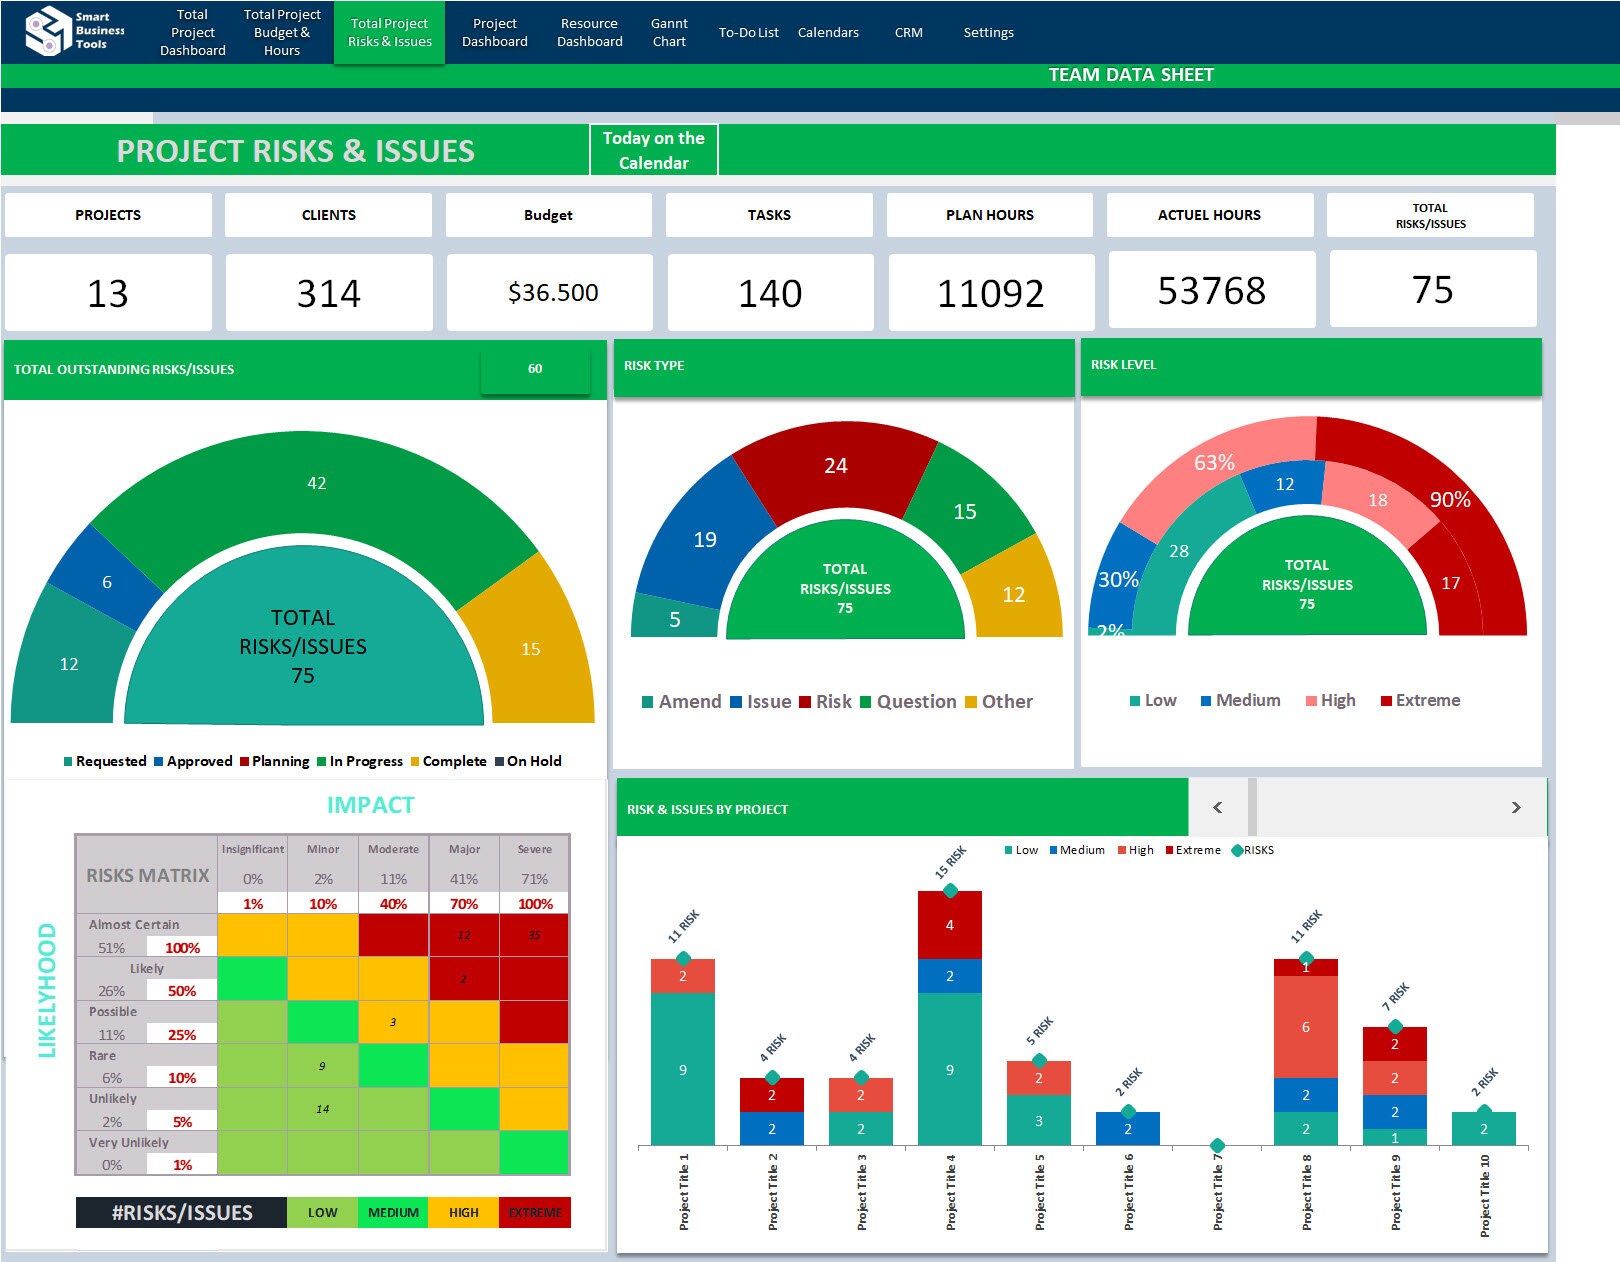The image size is (1620, 1262).
Task: Open the Gantt Chart tab
Action: (669, 32)
